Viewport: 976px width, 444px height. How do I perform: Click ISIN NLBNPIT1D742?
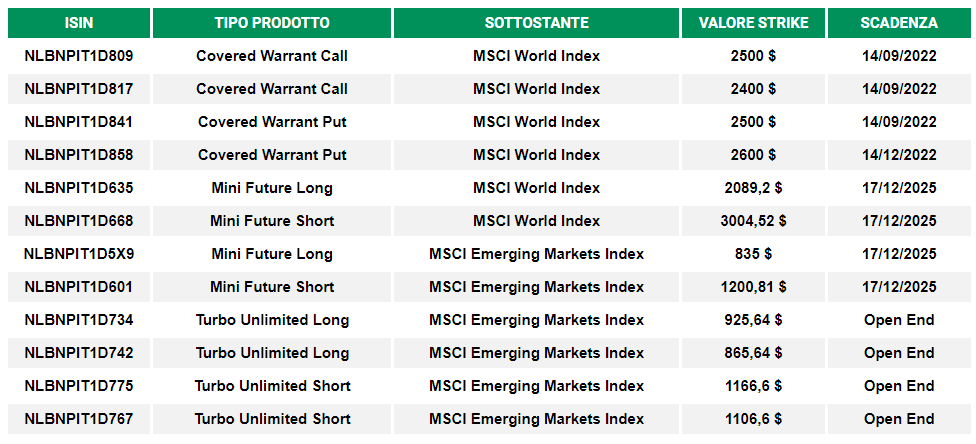coord(79,353)
